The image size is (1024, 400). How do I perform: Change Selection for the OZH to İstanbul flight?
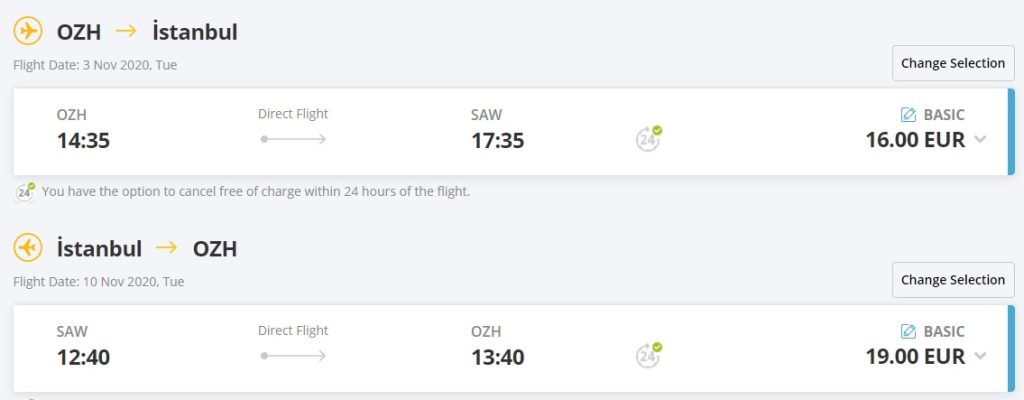(x=952, y=63)
